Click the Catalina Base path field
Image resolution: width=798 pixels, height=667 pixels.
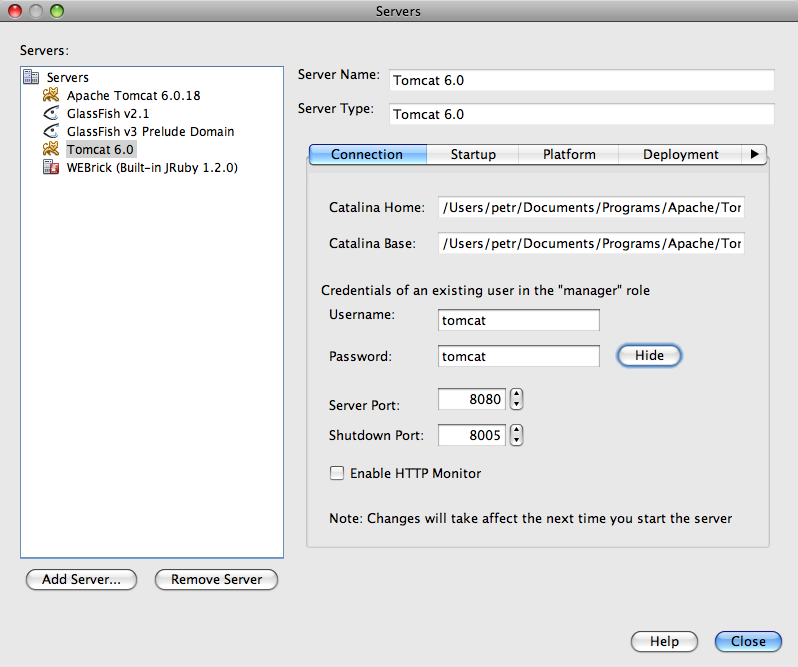[x=591, y=243]
